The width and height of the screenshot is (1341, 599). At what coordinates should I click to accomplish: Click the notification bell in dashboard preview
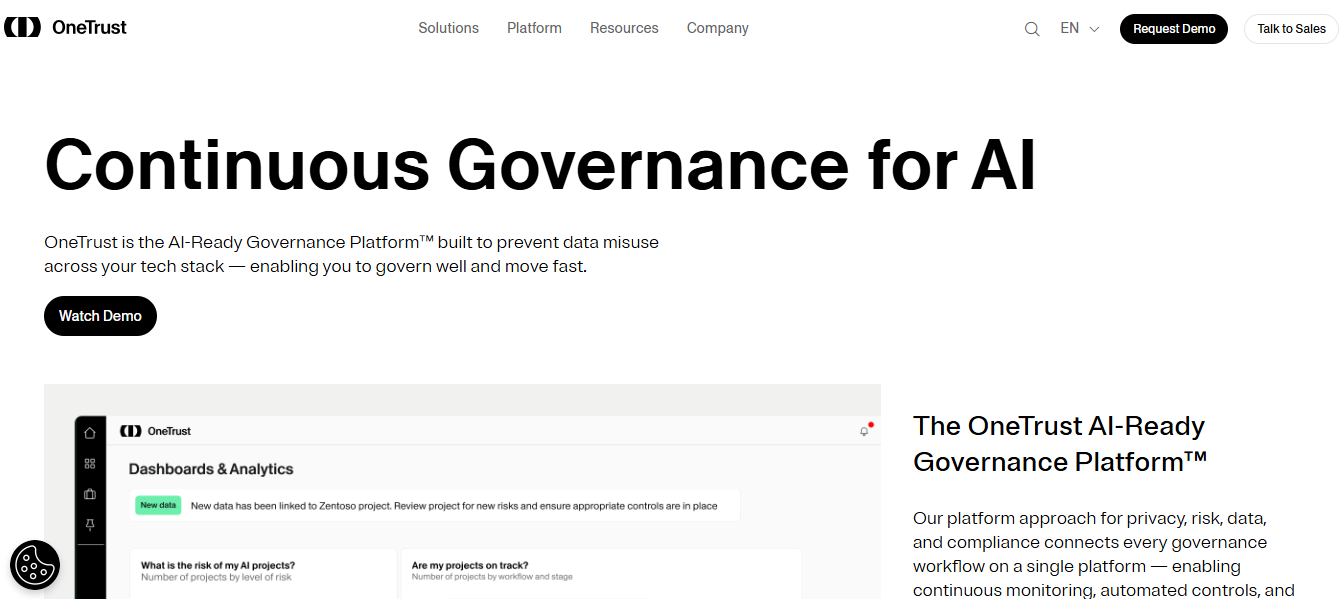coord(864,431)
